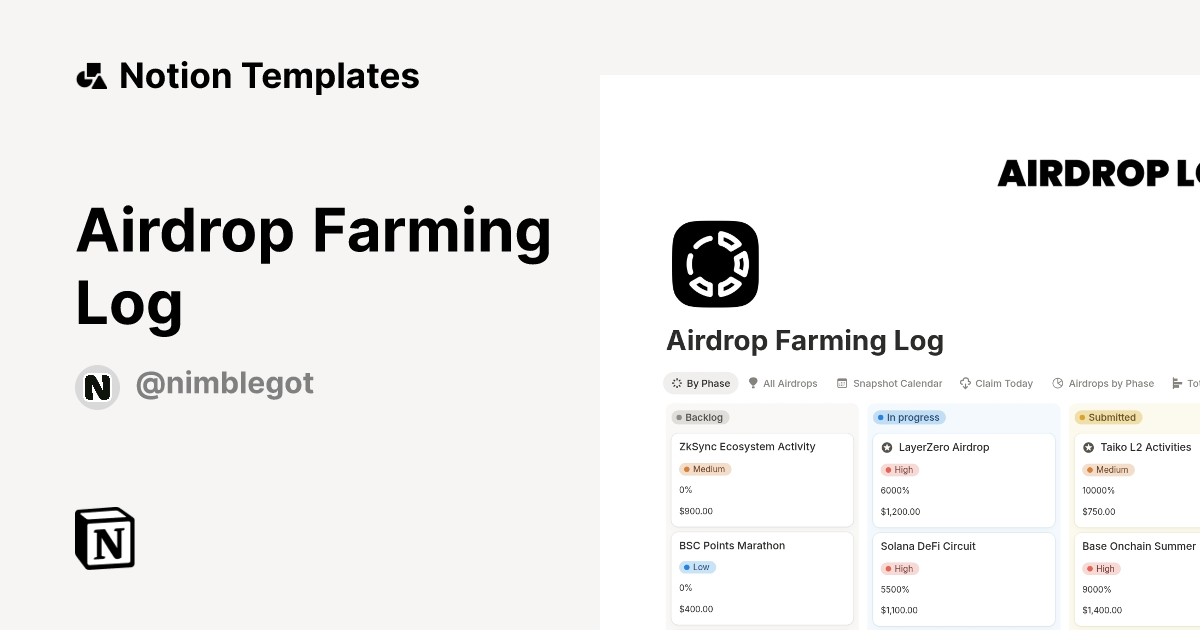Expand the Submitted column header
1200x630 pixels.
pos(1108,417)
